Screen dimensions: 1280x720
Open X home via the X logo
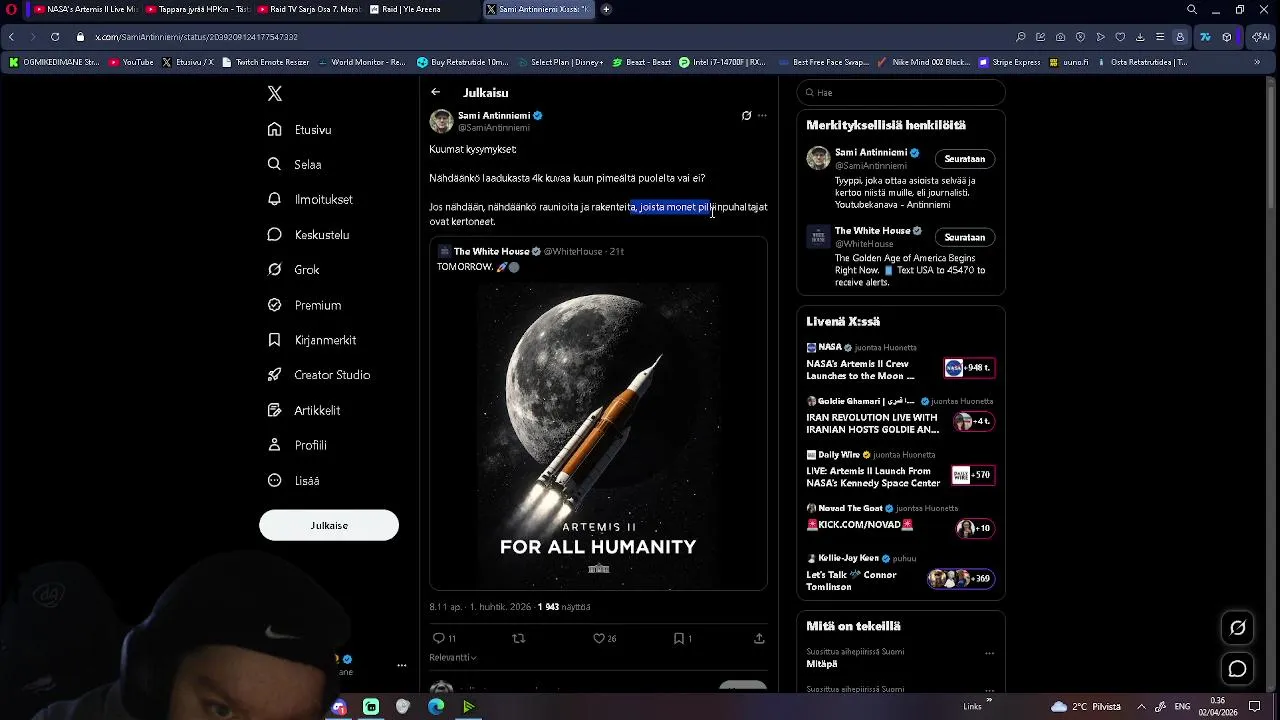pyautogui.click(x=275, y=94)
